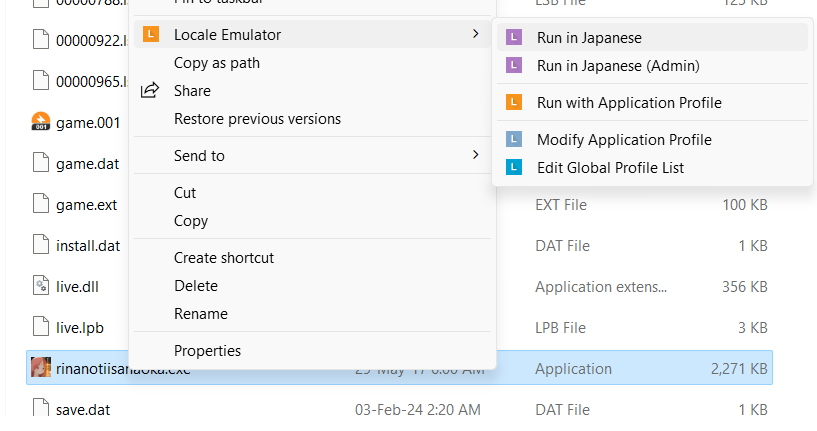Screen dimensions: 817x431
Task: Open Properties from the context menu
Action: [207, 350]
